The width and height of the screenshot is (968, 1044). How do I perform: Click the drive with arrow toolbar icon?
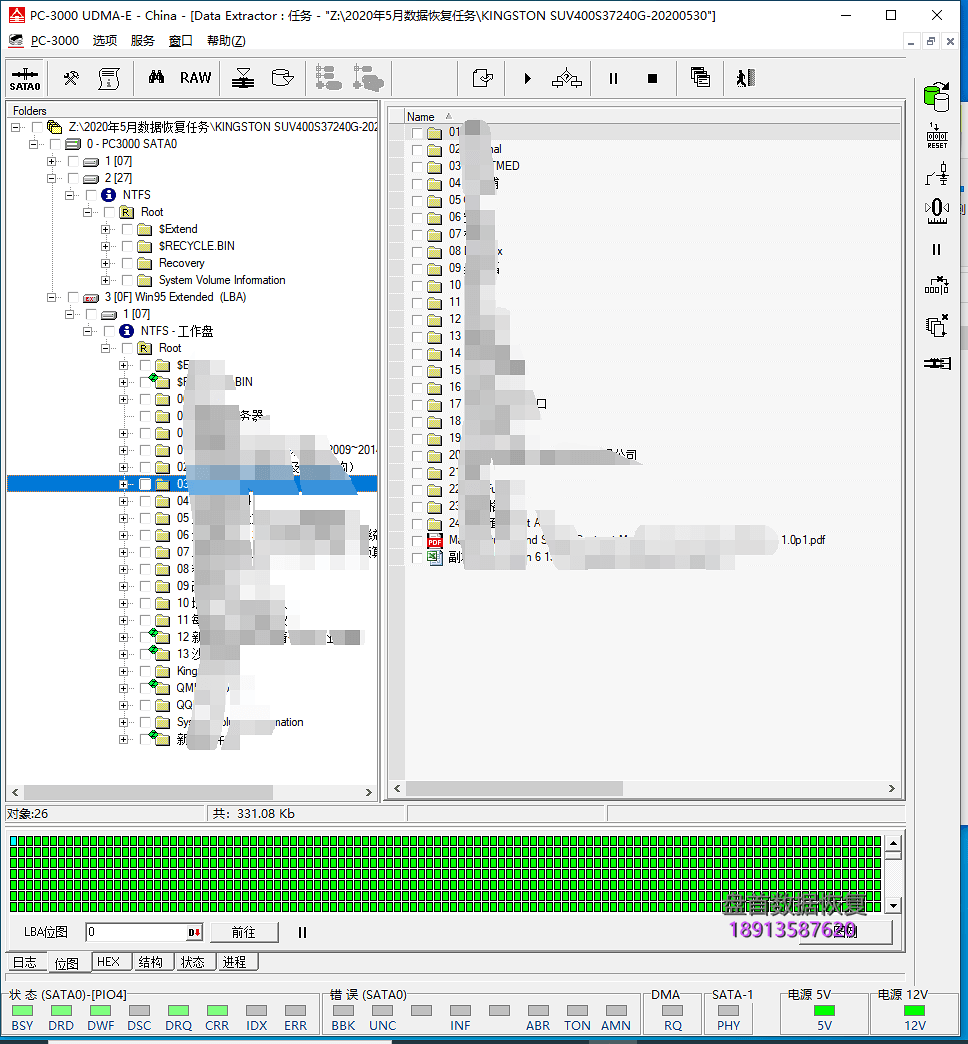coord(282,79)
